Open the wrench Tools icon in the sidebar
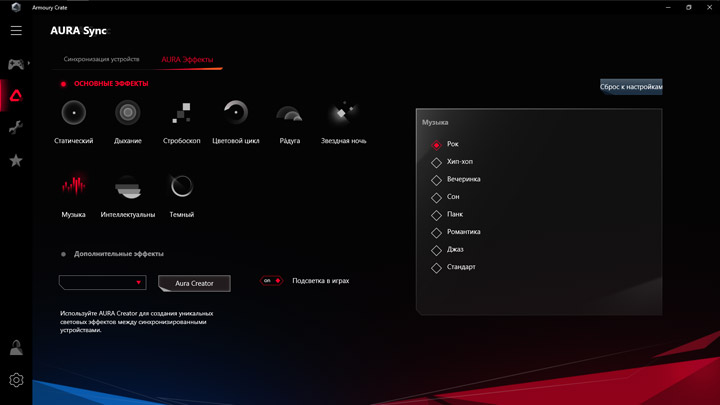 tap(16, 127)
